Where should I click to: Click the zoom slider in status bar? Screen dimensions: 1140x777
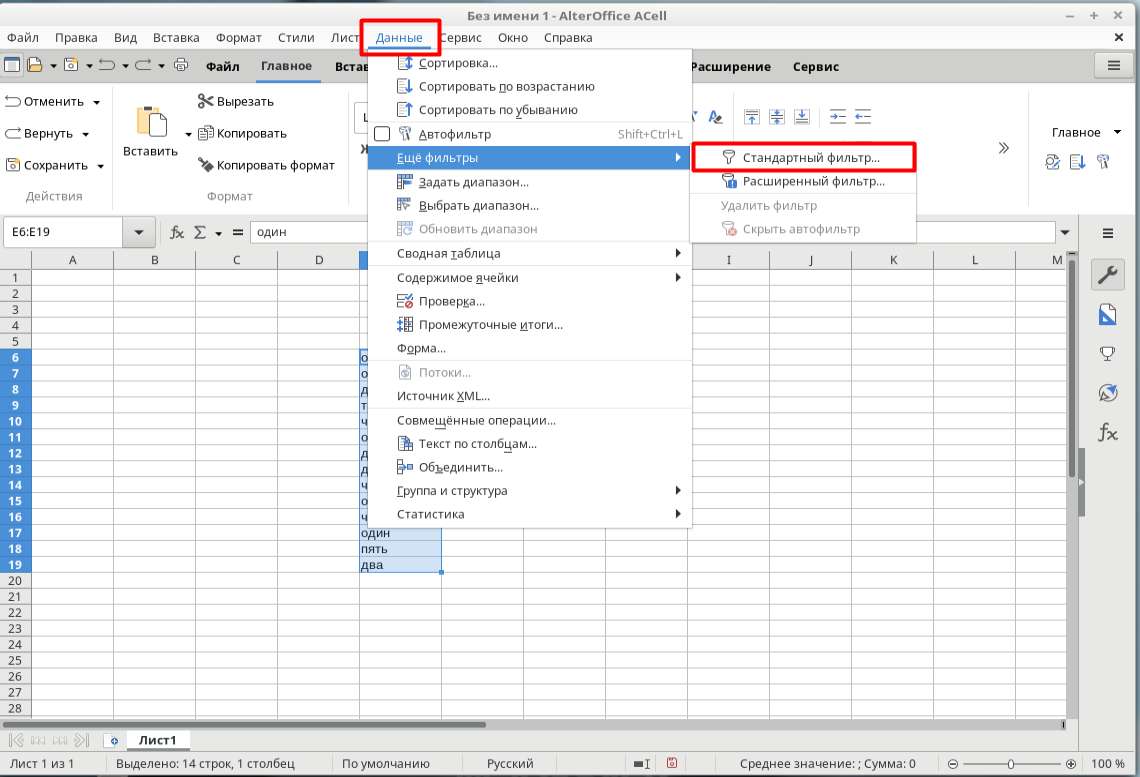[1011, 764]
